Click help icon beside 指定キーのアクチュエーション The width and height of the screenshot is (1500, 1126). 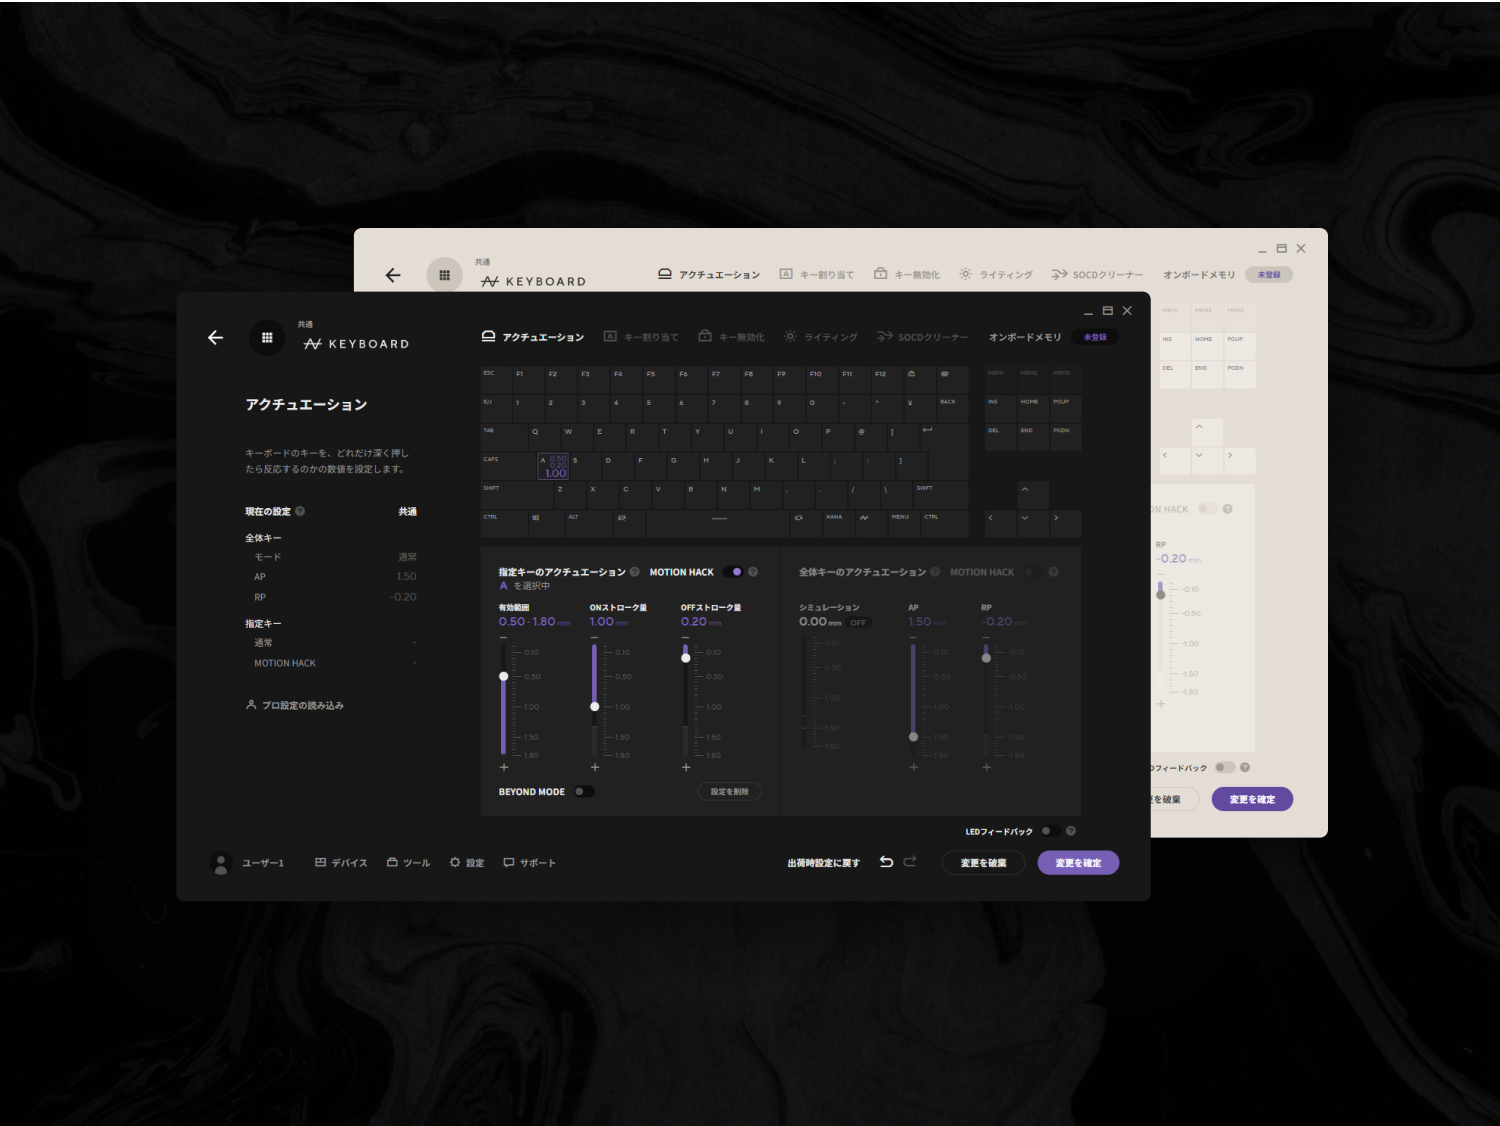(635, 572)
